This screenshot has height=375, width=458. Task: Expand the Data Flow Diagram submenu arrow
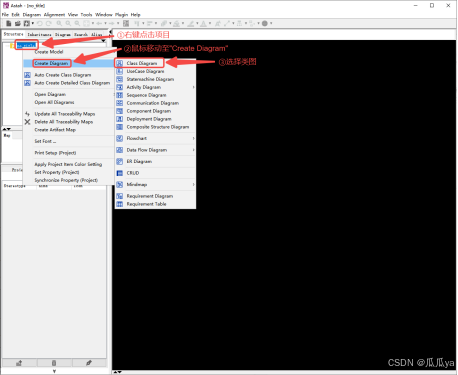coord(193,150)
